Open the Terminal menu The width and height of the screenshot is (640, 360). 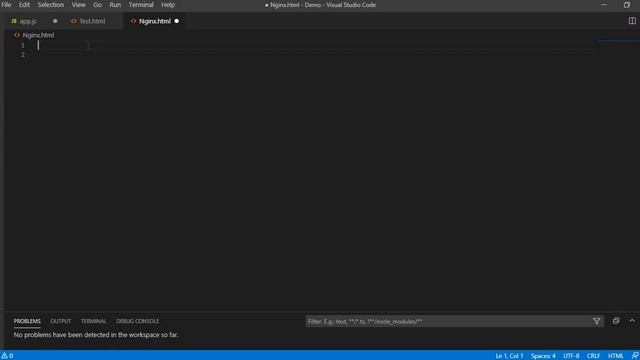click(x=141, y=5)
